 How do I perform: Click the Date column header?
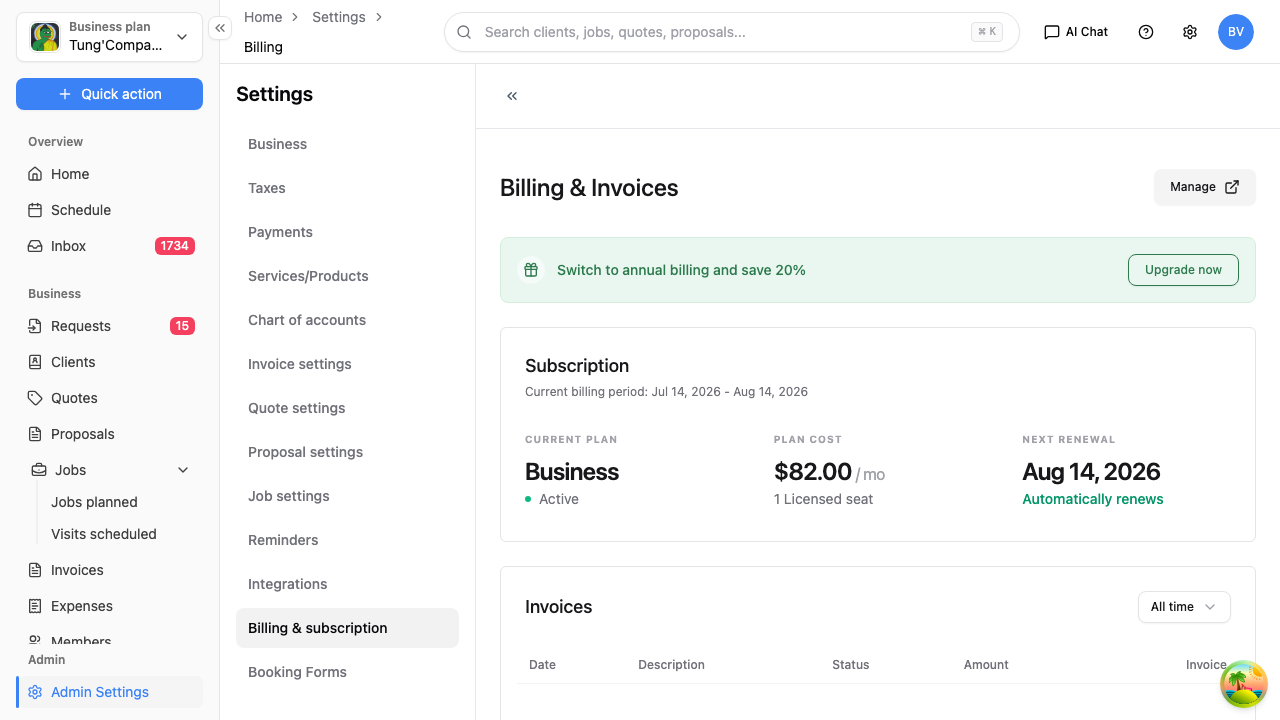click(x=542, y=665)
